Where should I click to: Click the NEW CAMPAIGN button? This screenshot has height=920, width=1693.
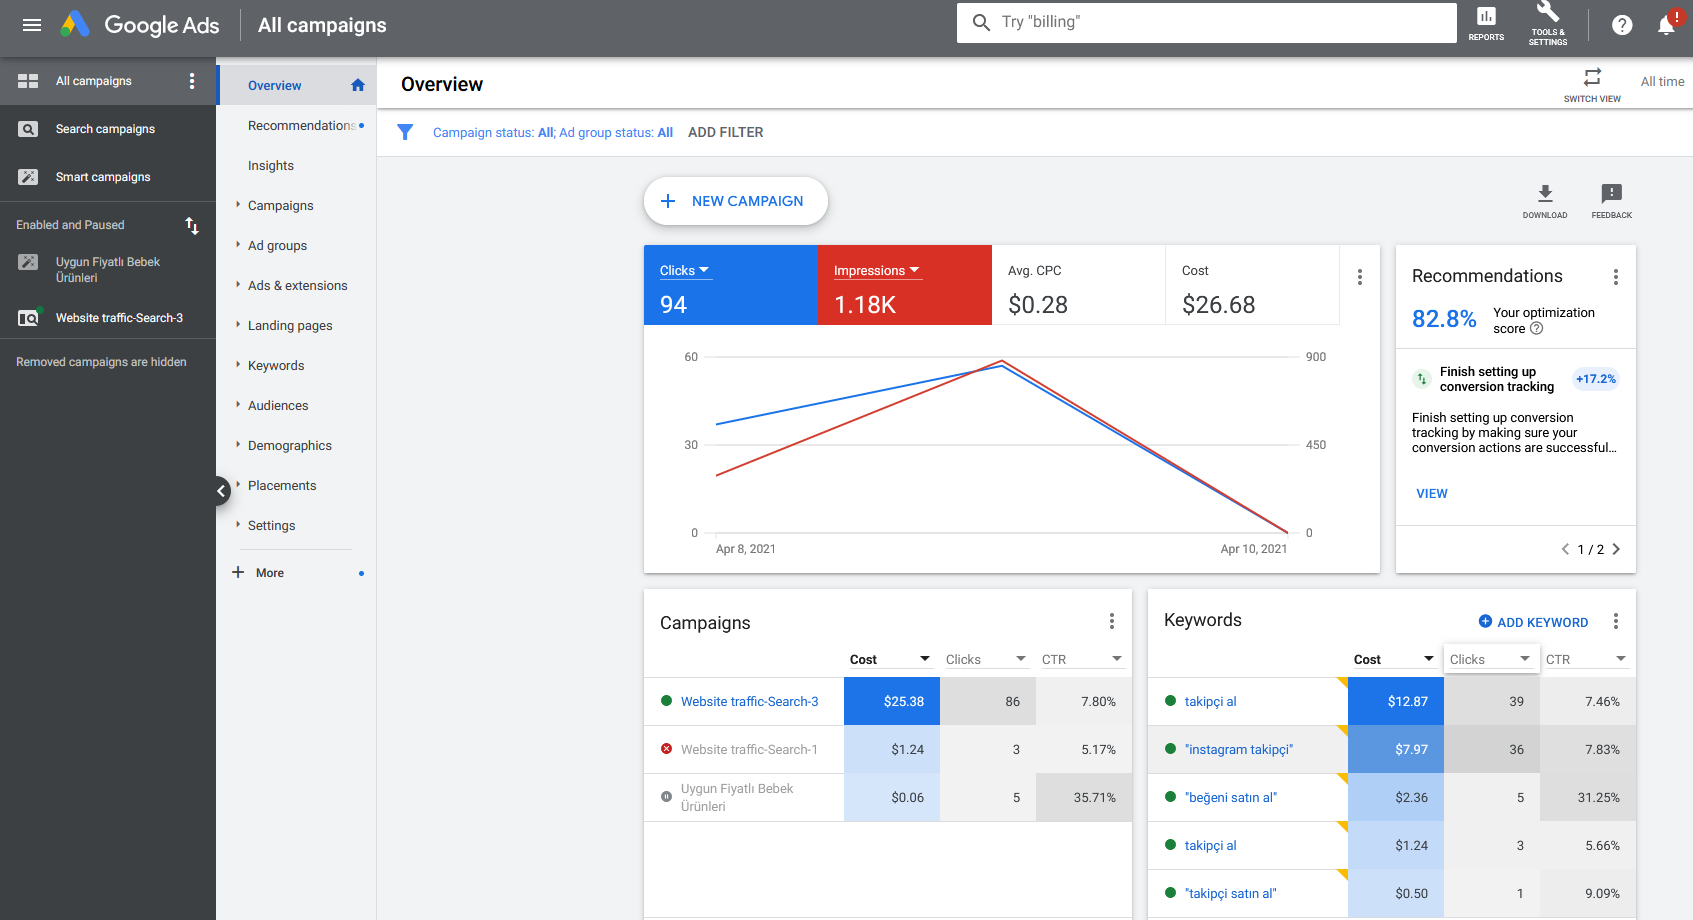(735, 201)
